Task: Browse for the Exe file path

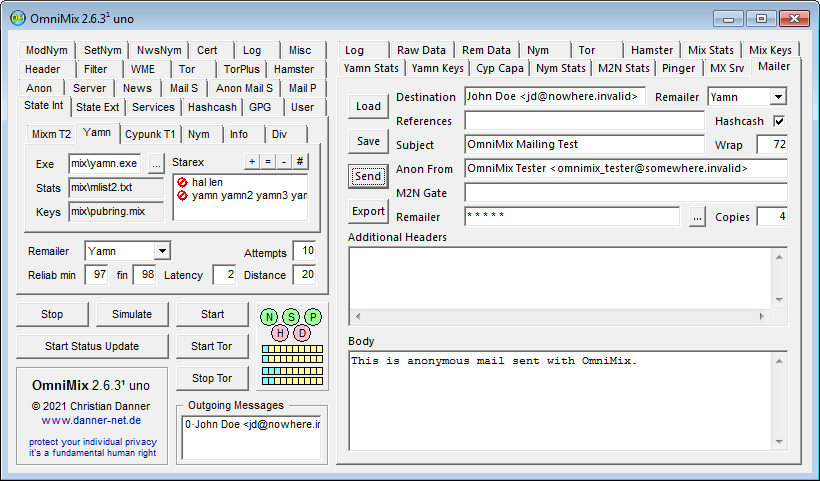Action: coord(156,164)
